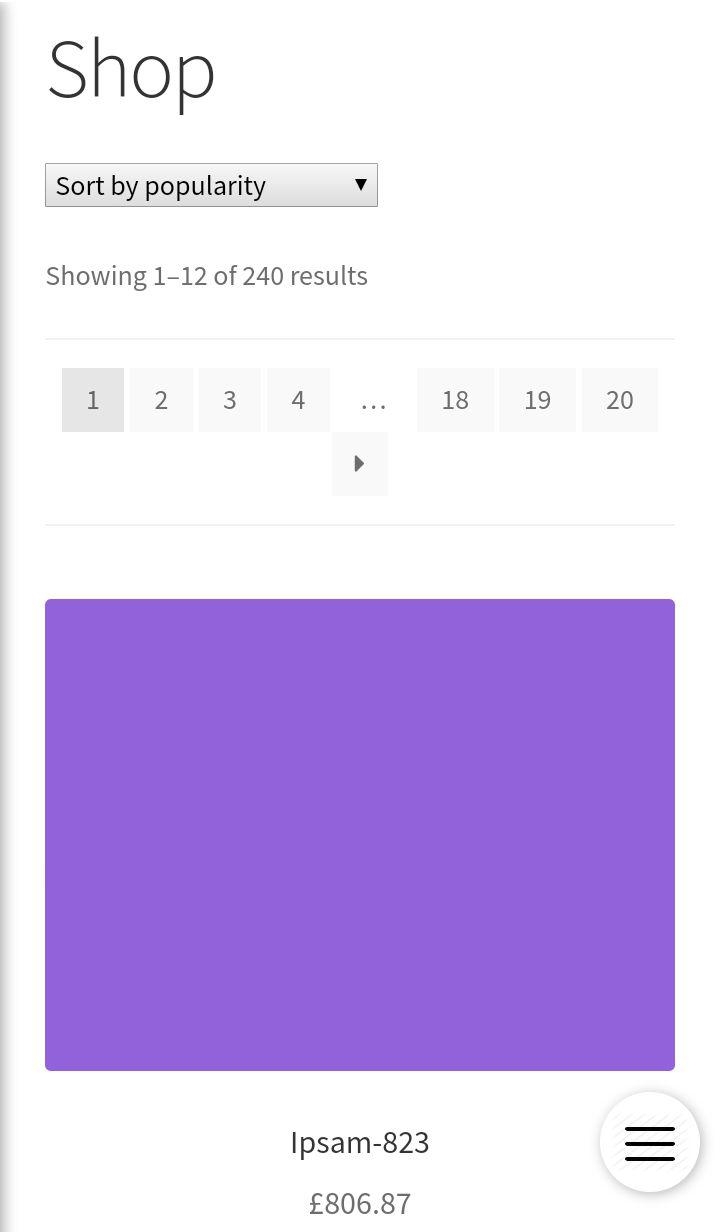720x1232 pixels.
Task: Click the £806.87 product price
Action: coord(360,1203)
